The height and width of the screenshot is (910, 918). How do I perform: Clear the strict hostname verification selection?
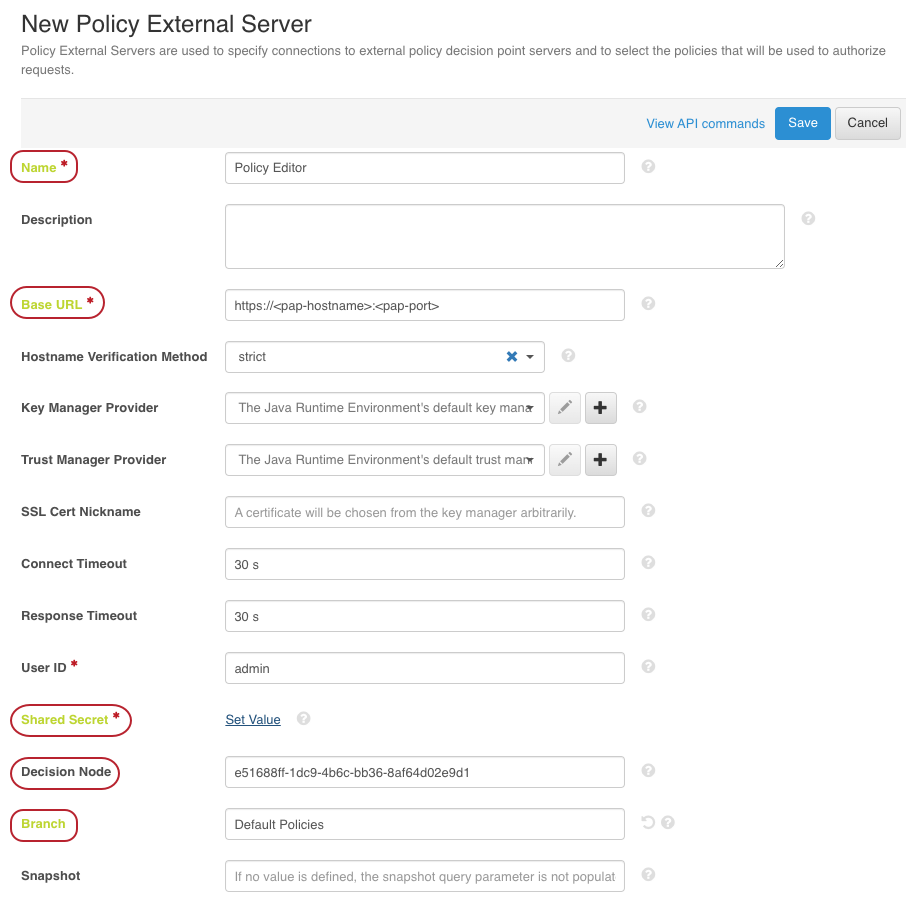pyautogui.click(x=512, y=356)
